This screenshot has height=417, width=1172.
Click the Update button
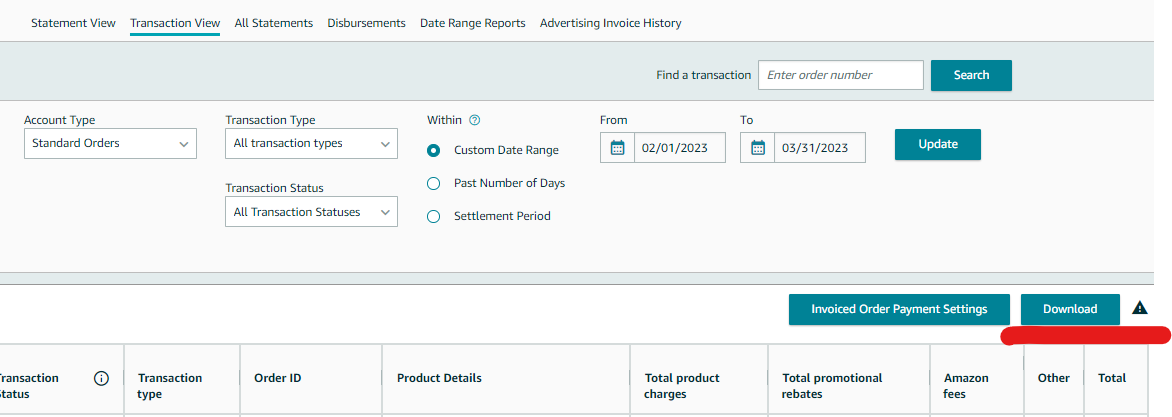coord(937,144)
